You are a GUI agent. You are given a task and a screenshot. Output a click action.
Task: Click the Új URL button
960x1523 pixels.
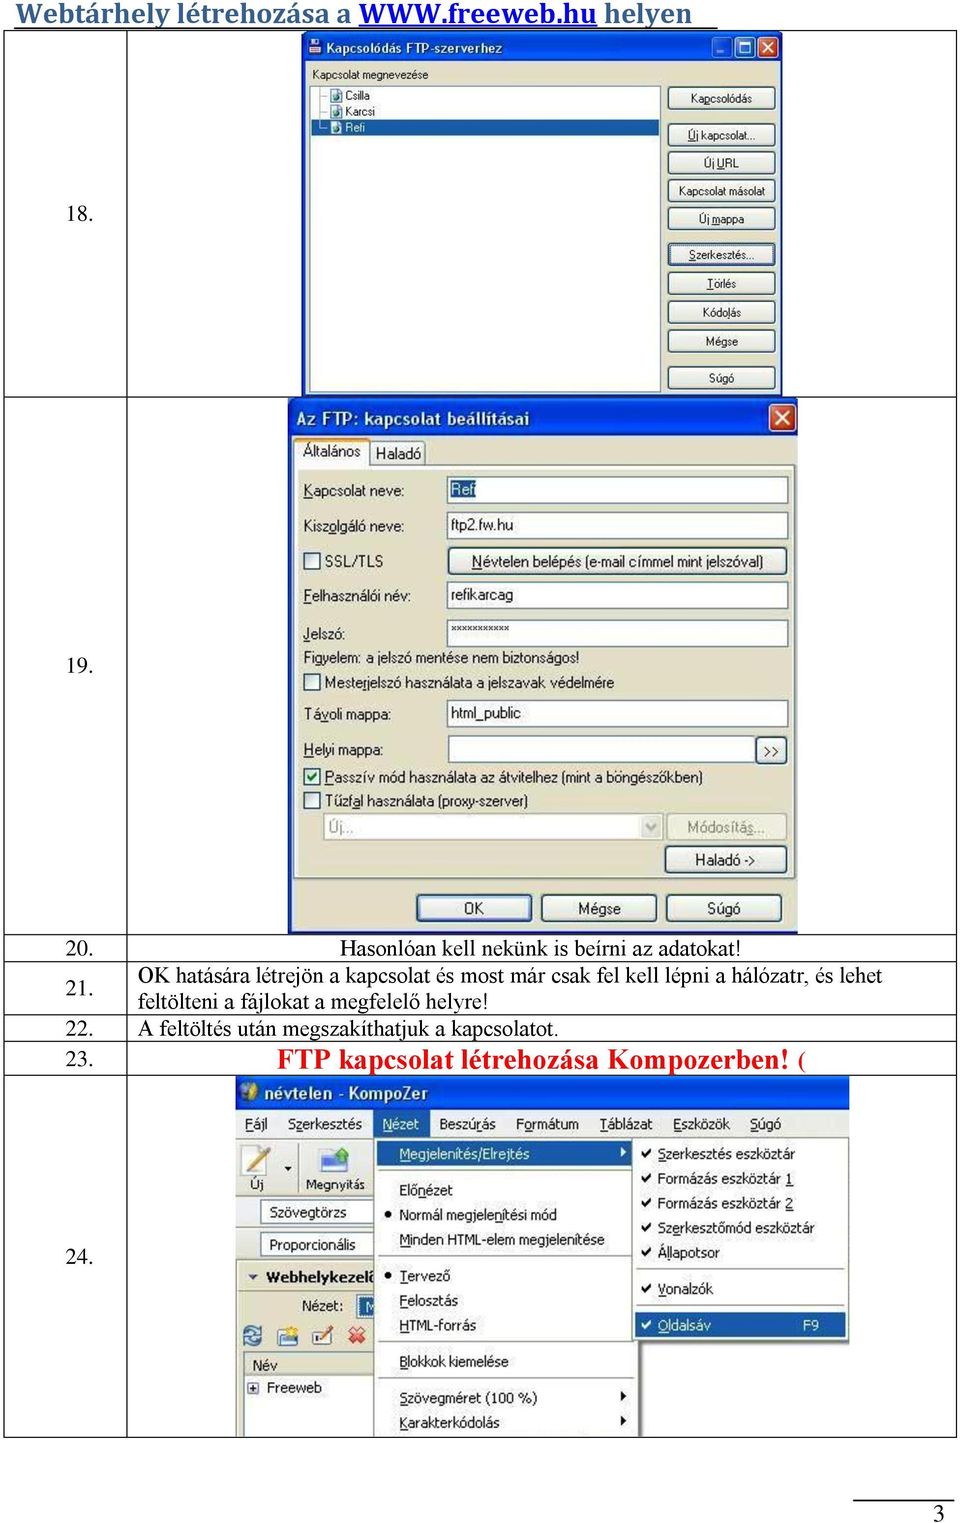click(721, 163)
